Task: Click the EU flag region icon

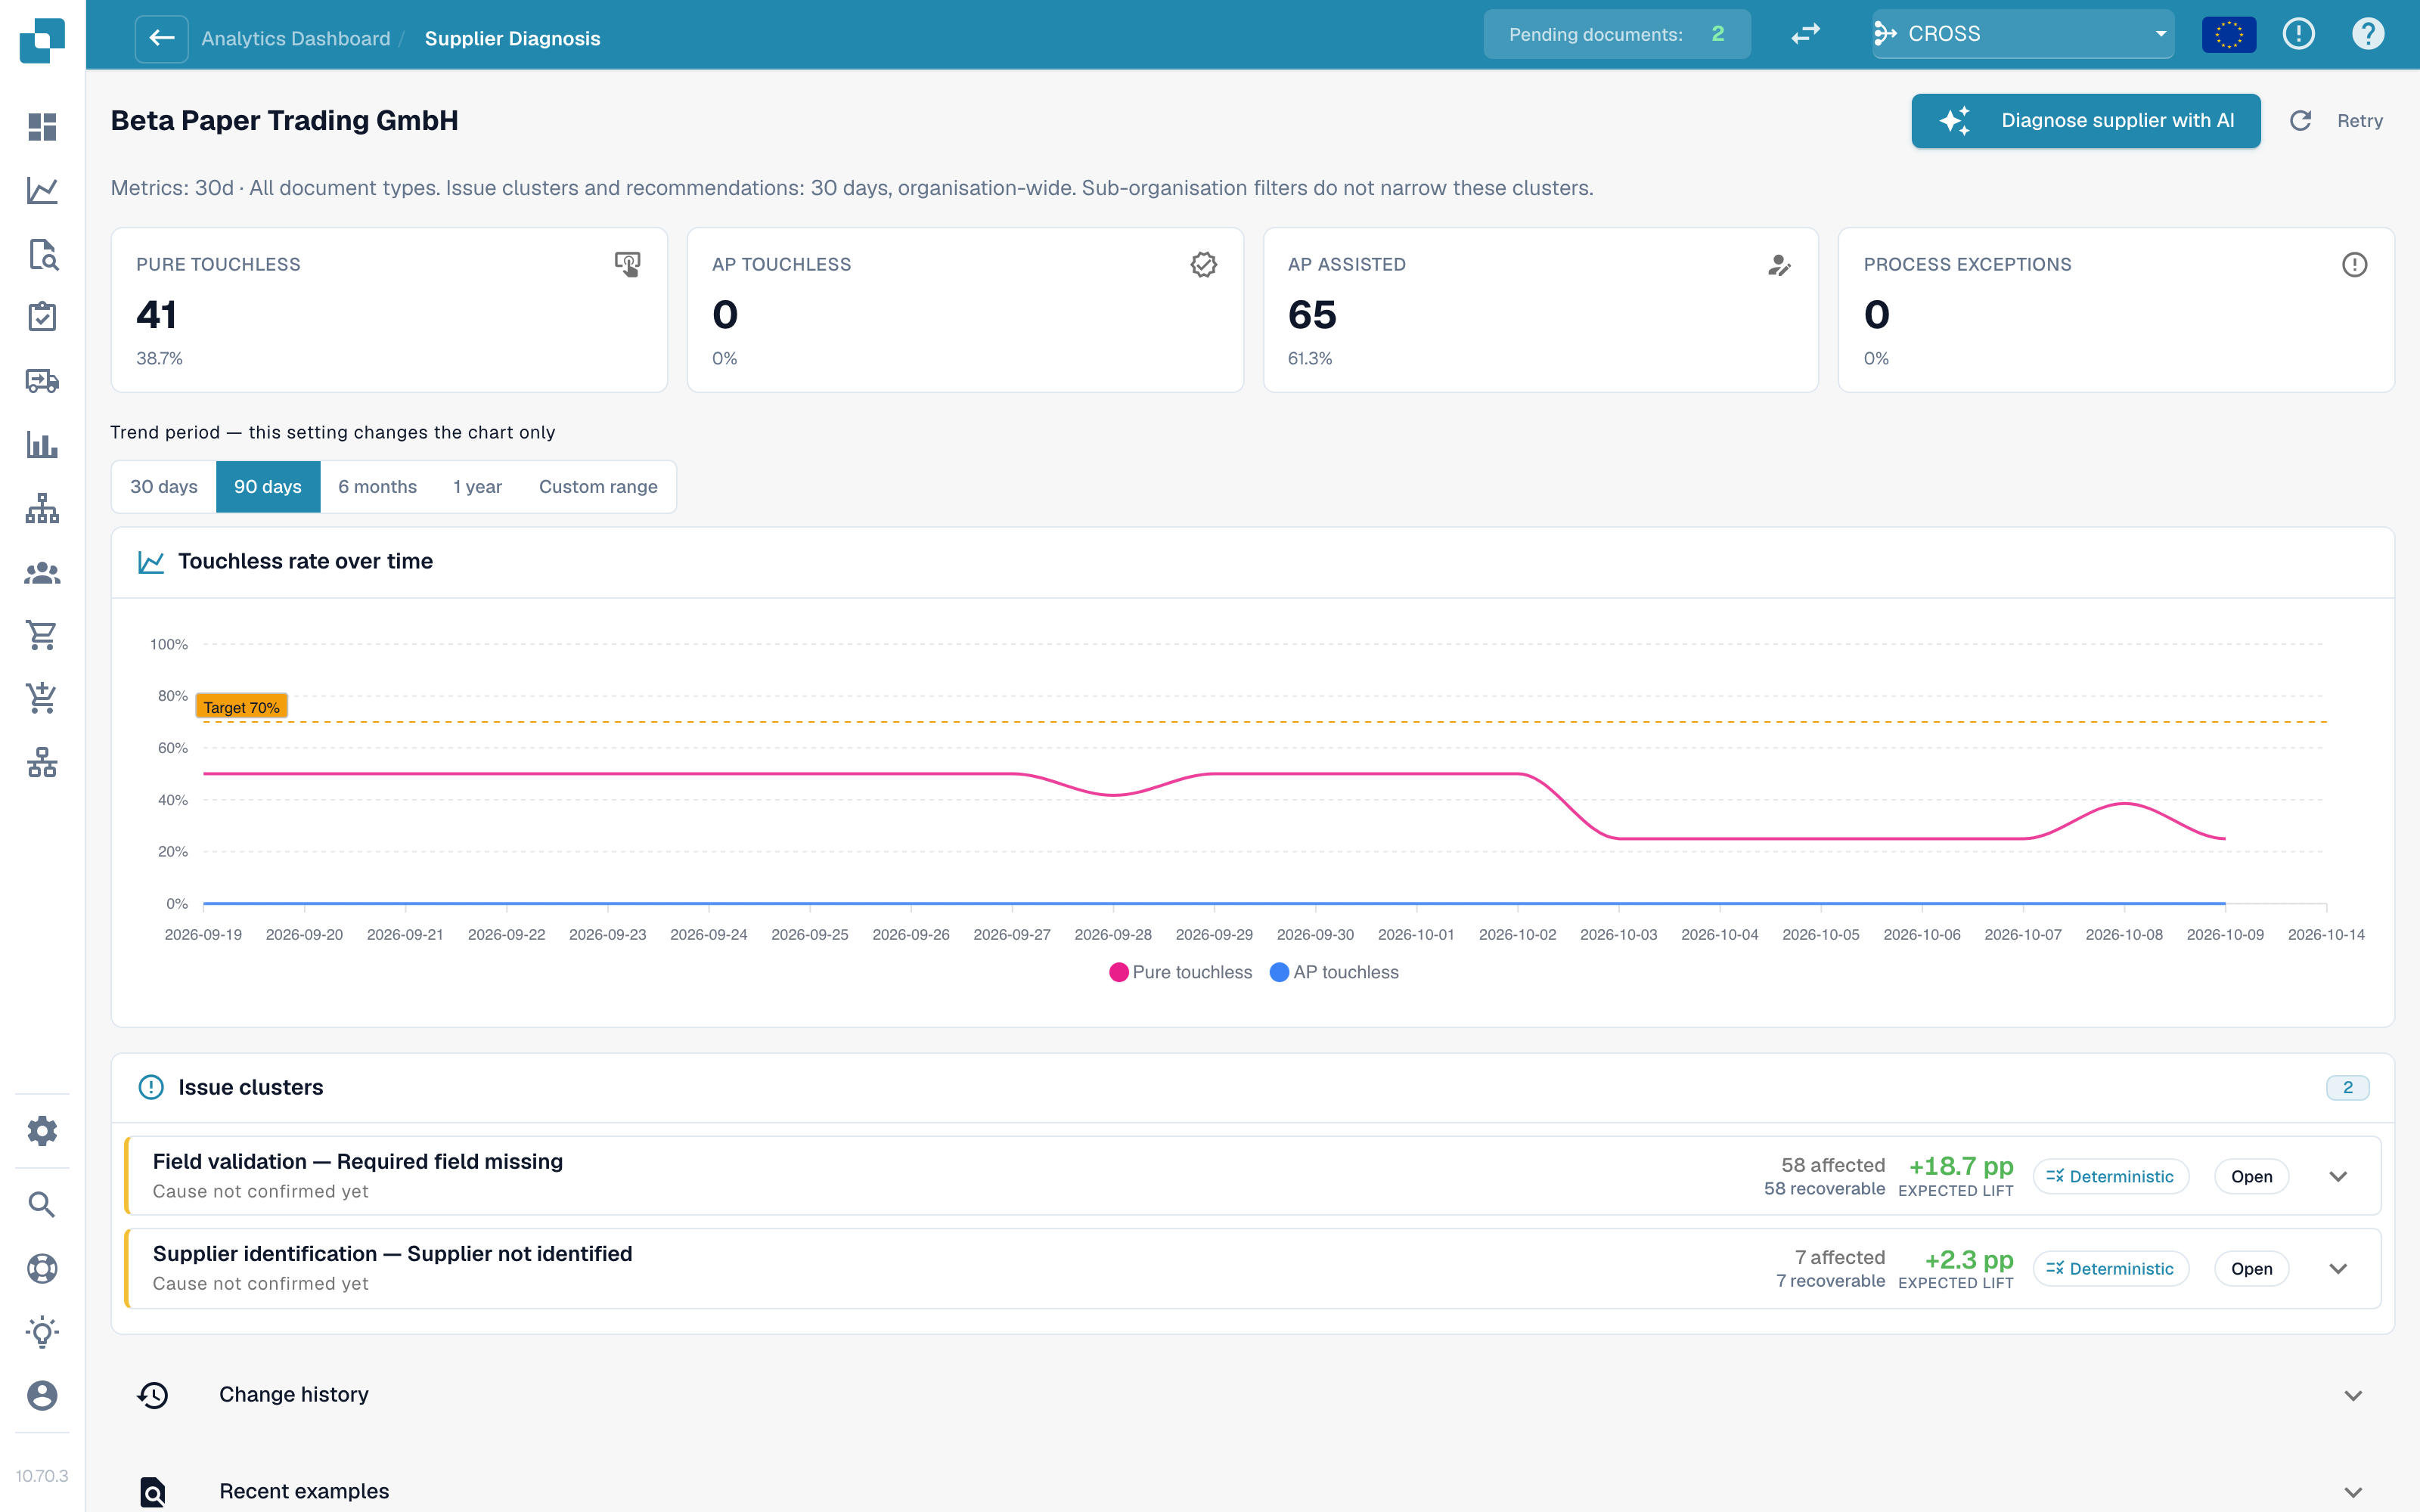Action: point(2229,34)
